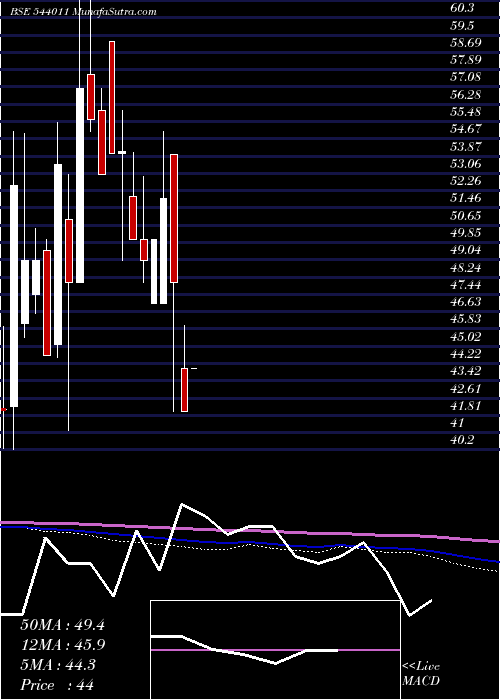The width and height of the screenshot is (500, 700).
Task: Click the 5MA : 44.3 value
Action: point(58,665)
